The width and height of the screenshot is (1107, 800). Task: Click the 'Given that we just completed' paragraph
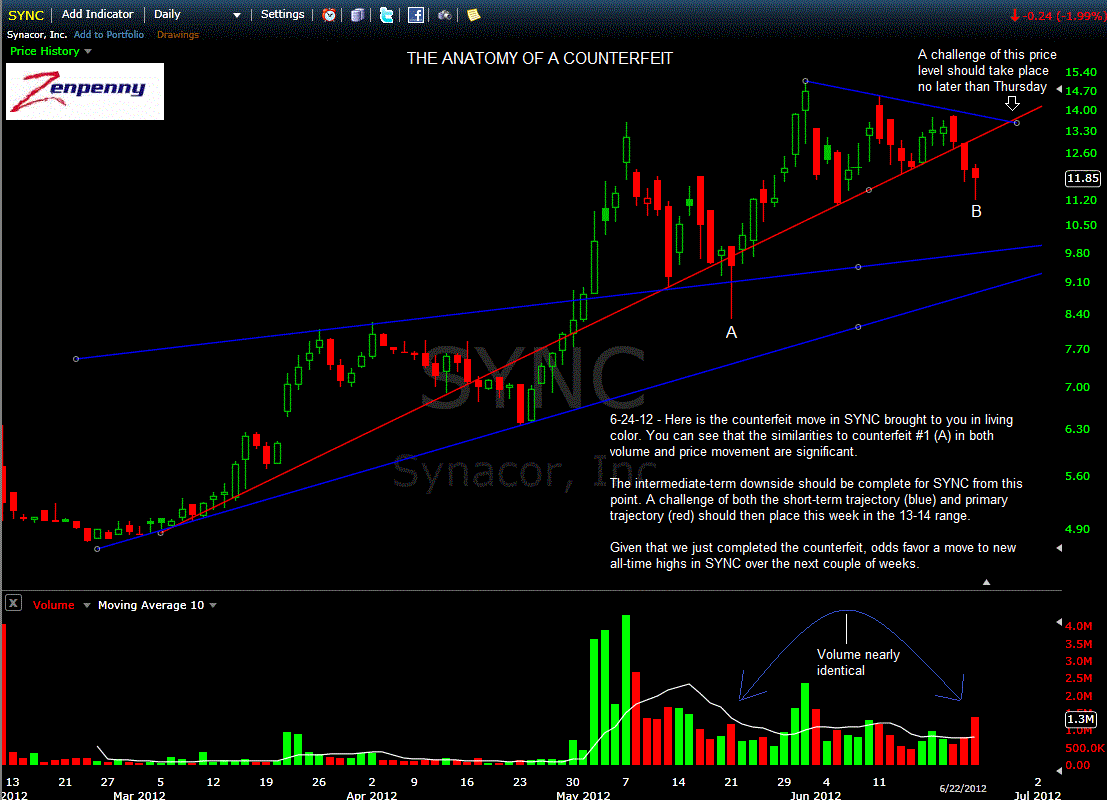tap(813, 556)
